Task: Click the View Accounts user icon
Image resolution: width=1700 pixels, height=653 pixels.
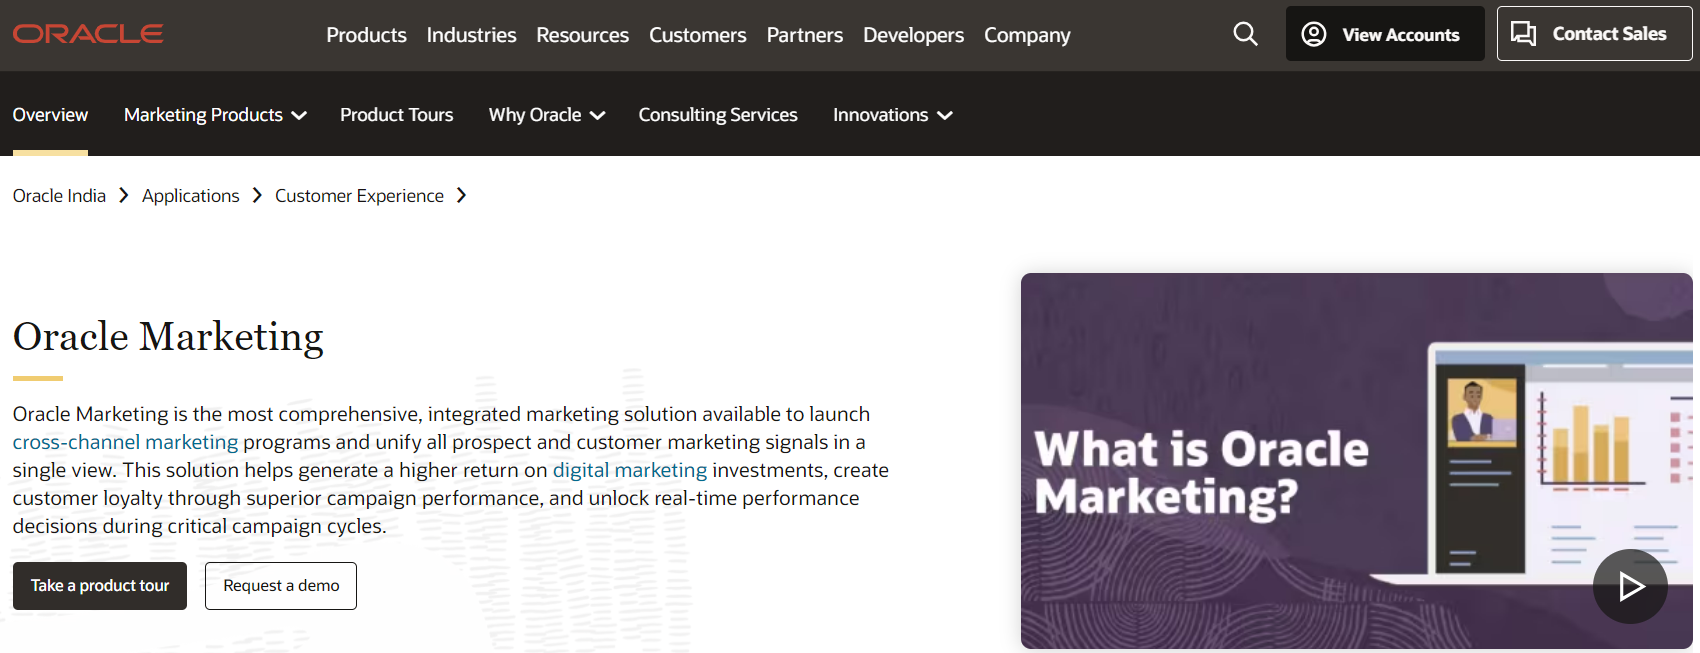Action: point(1314,34)
